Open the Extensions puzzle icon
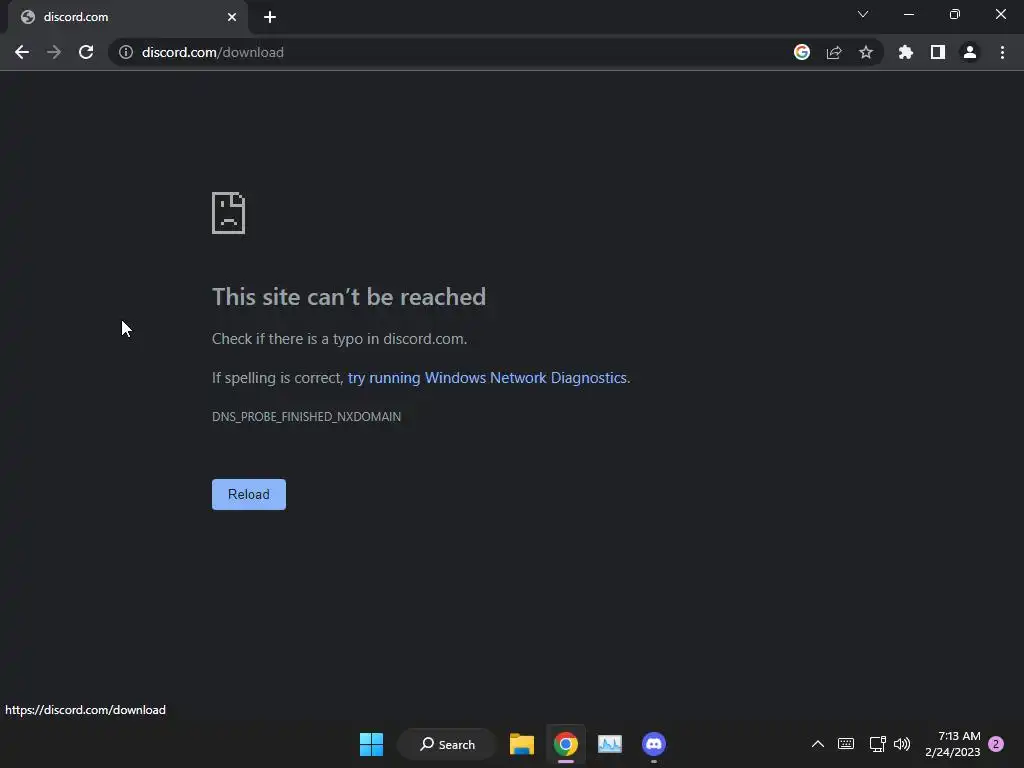 click(x=906, y=52)
